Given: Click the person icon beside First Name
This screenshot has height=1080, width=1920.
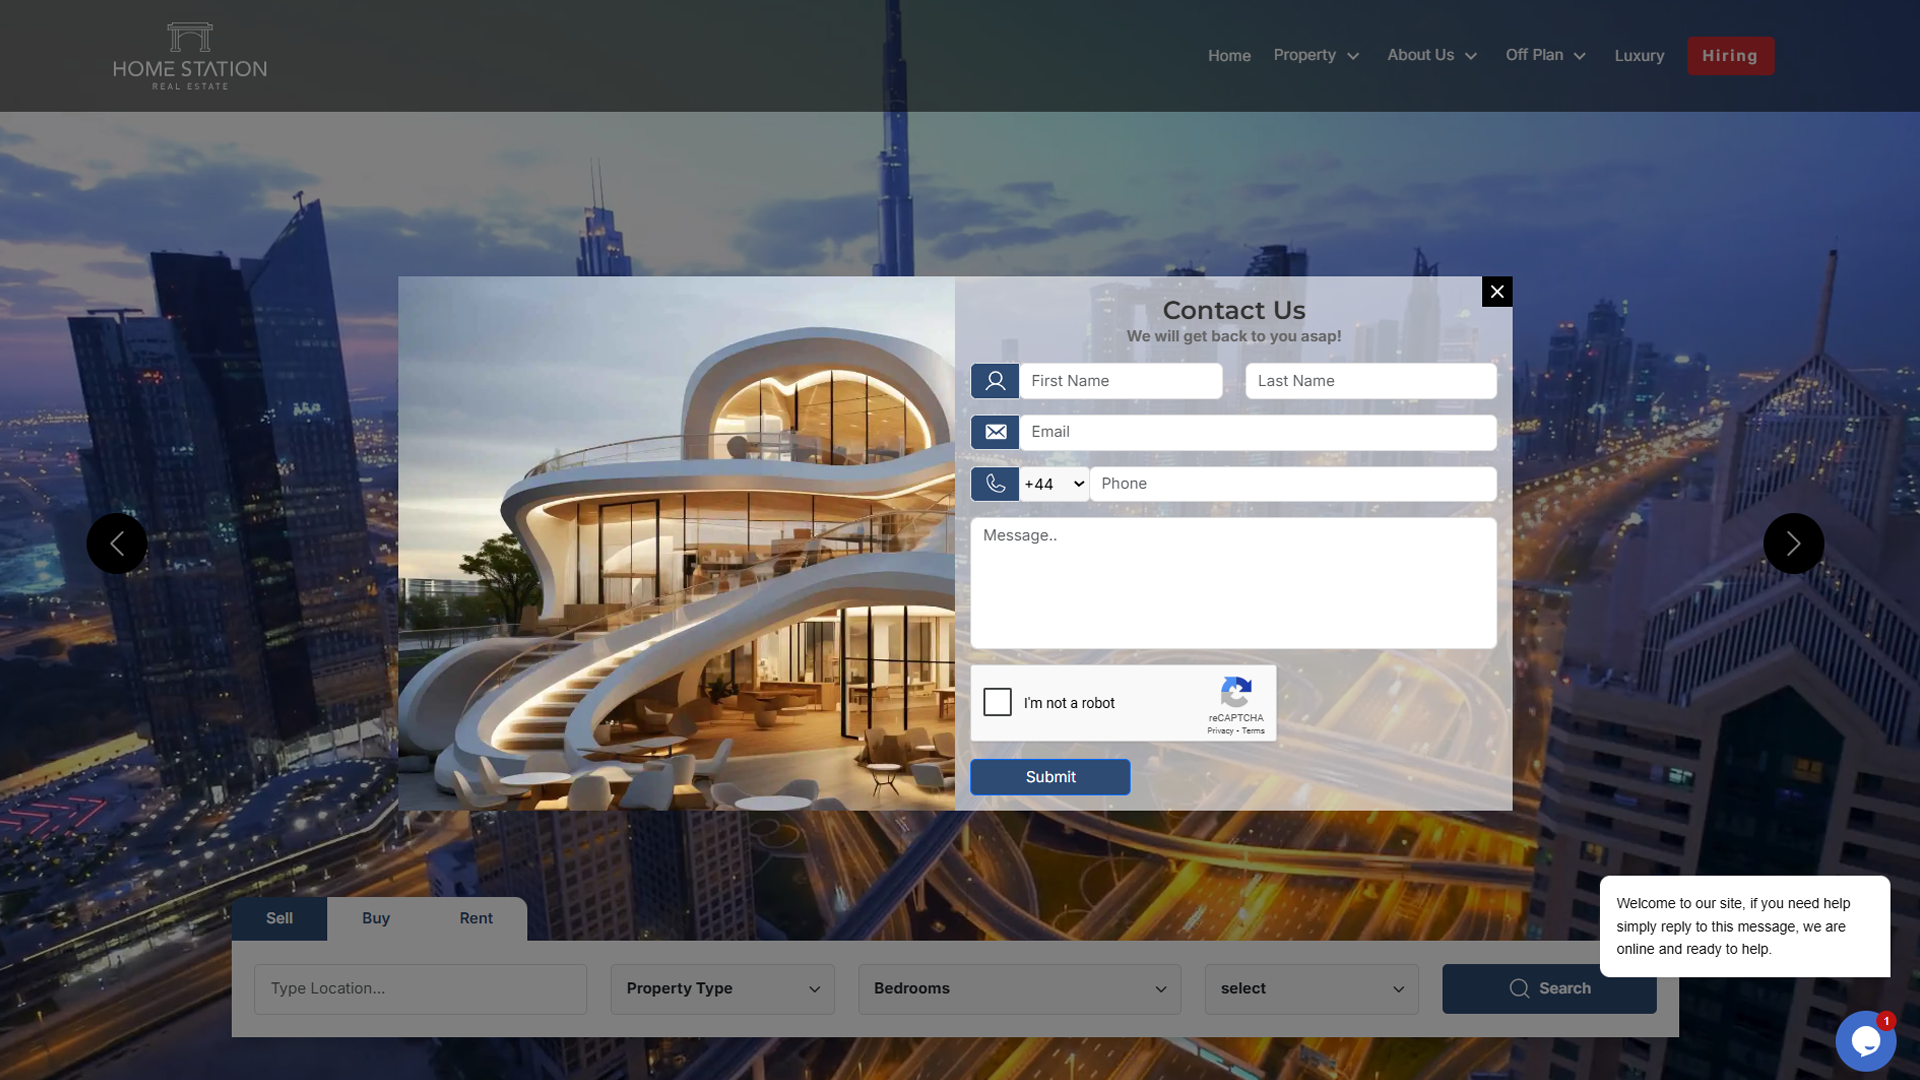Looking at the screenshot, I should (x=994, y=381).
